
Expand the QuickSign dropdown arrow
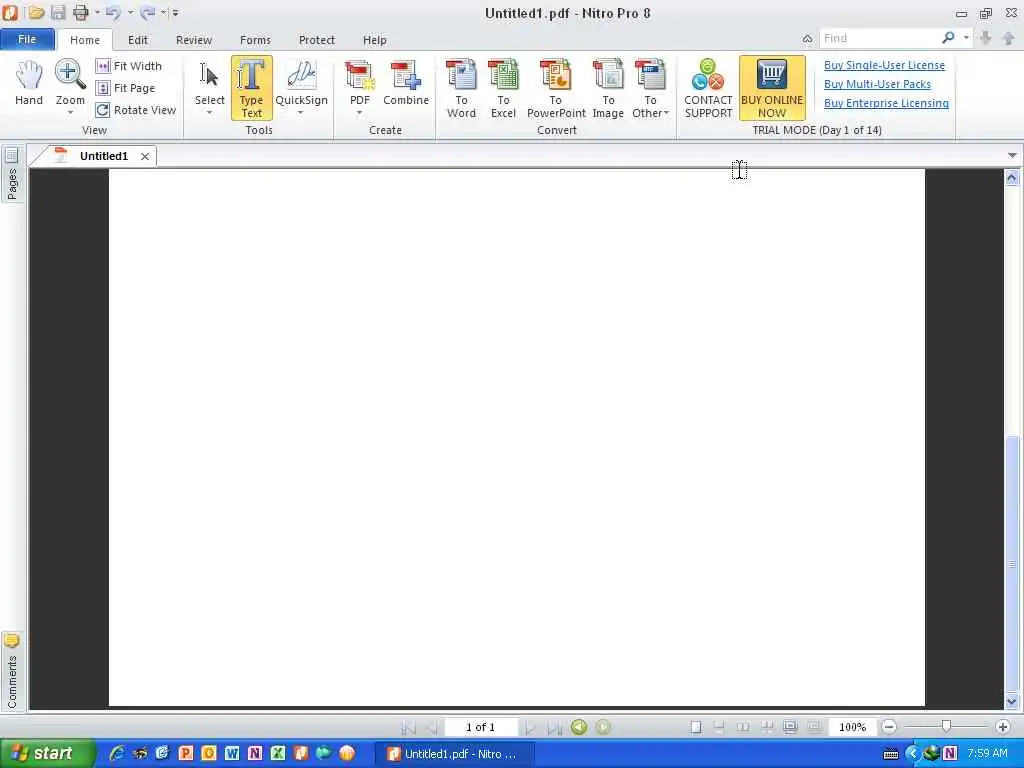point(301,113)
